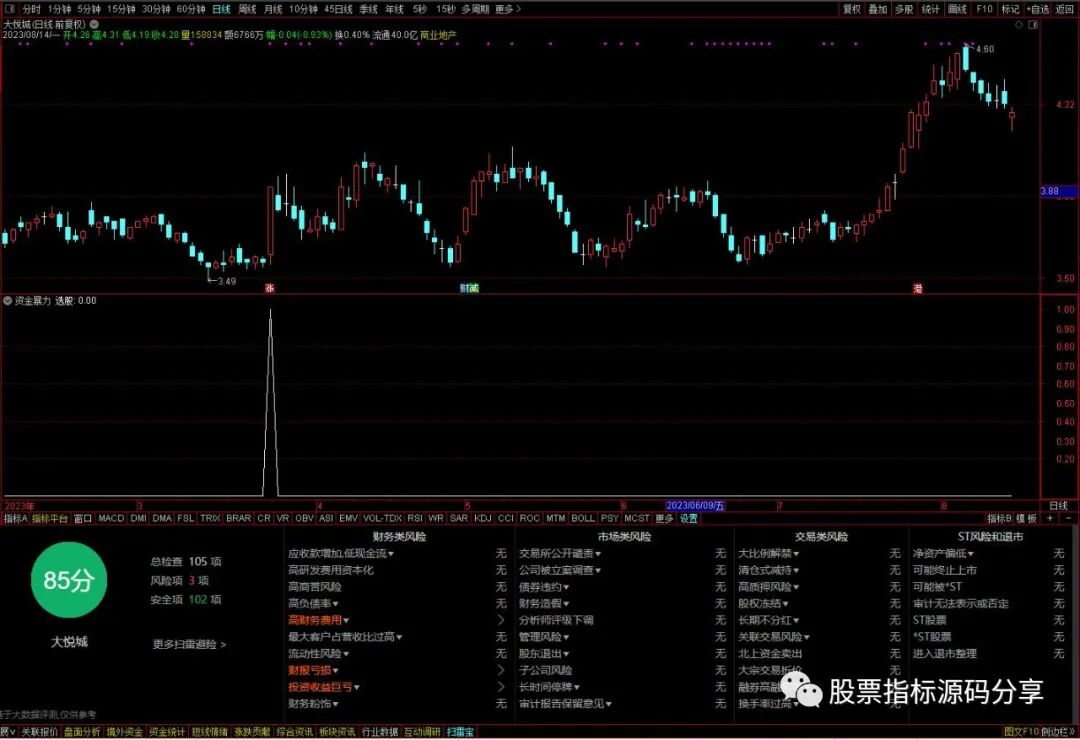Open the 扫雷宝 bottom tab
1080x740 pixels.
coord(460,732)
